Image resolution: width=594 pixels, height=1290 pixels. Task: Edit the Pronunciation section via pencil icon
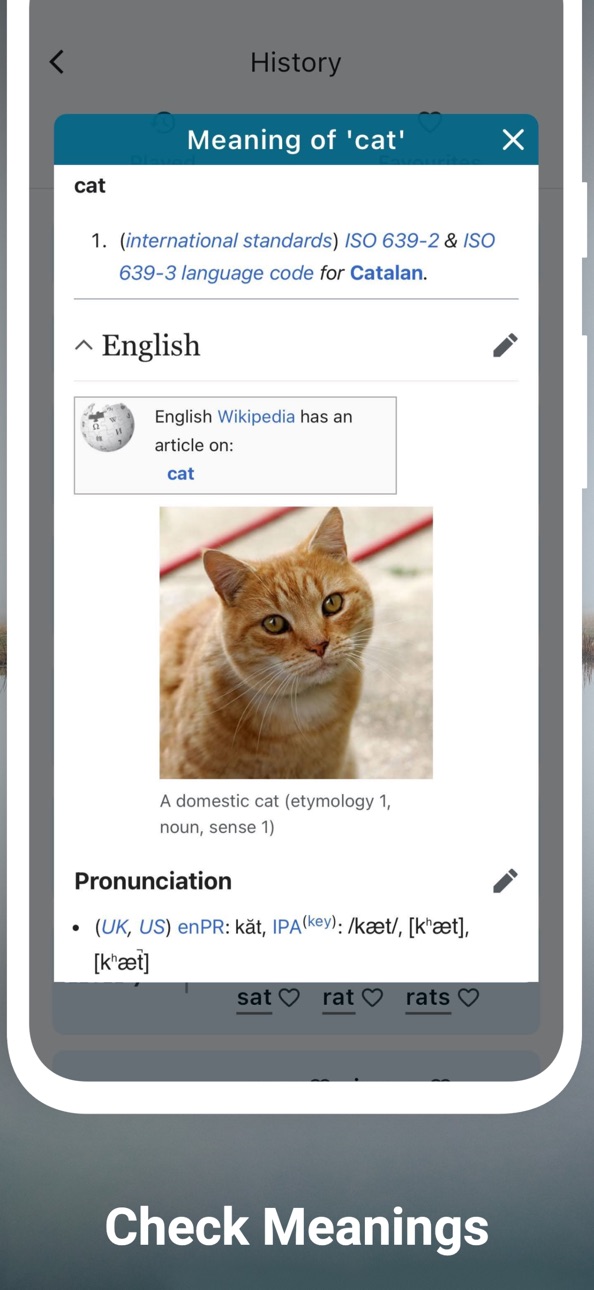tap(505, 880)
